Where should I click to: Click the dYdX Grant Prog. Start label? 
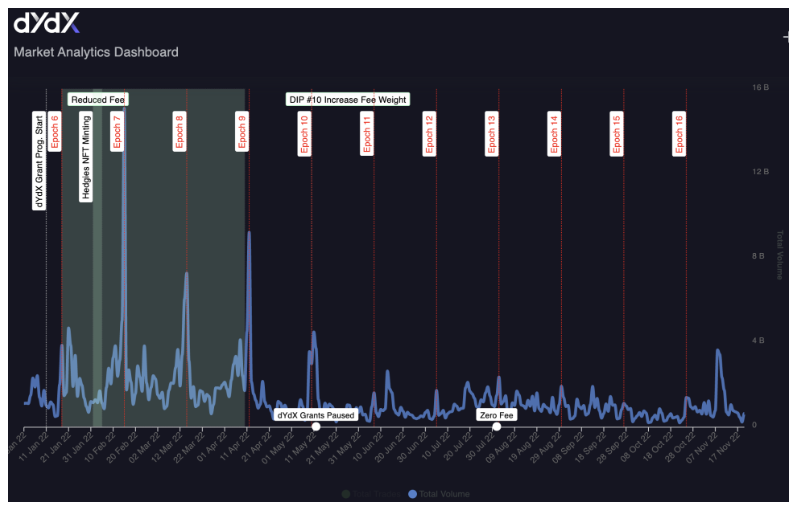point(39,161)
